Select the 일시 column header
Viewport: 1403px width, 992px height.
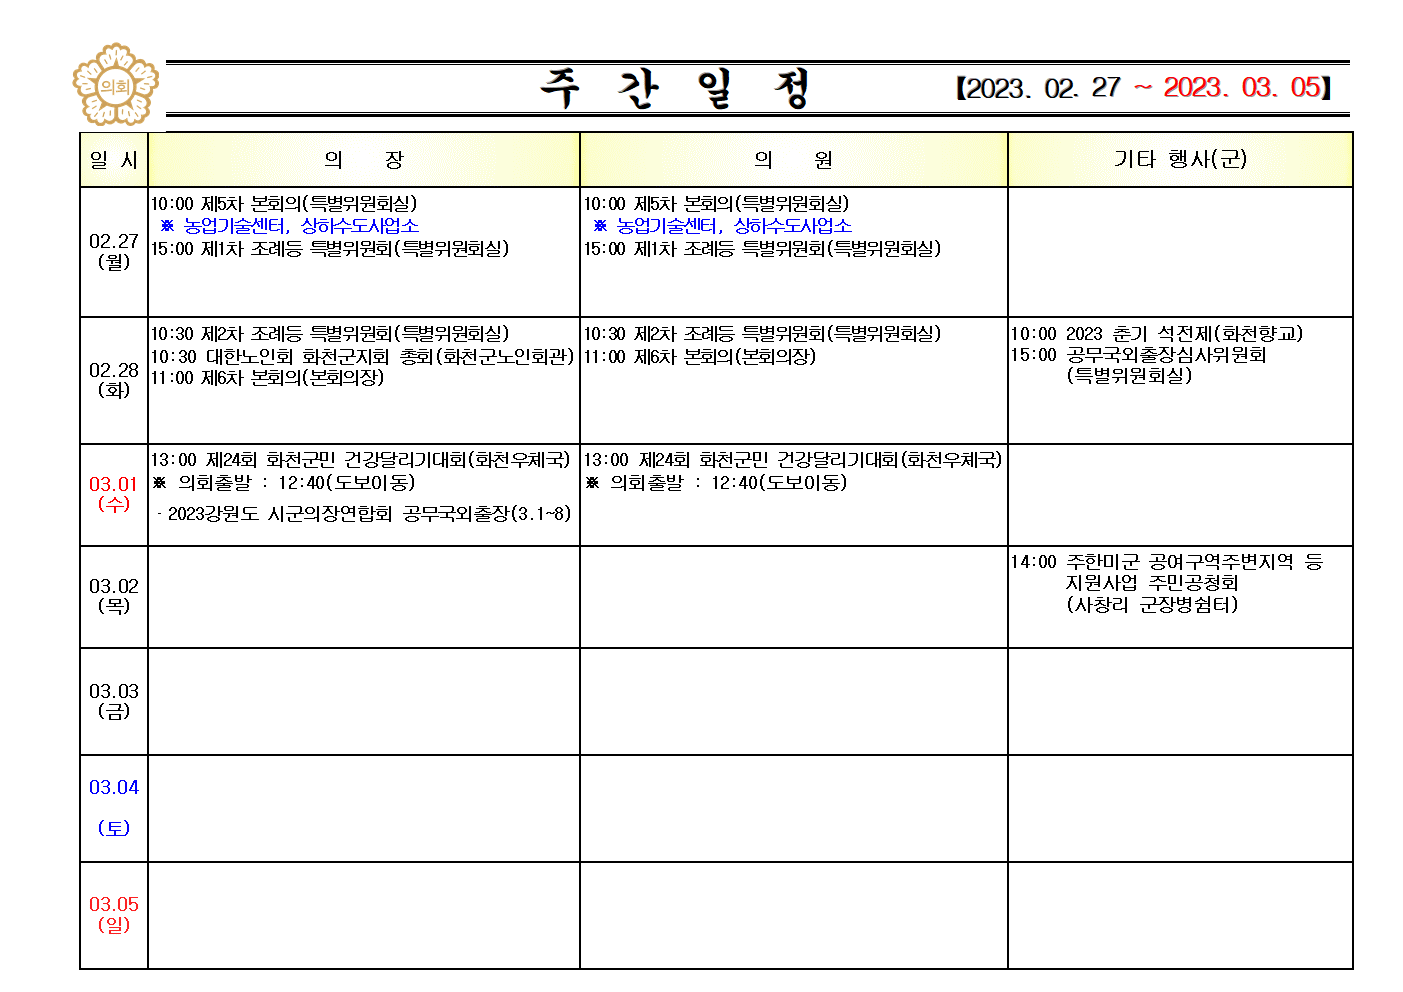click(114, 160)
